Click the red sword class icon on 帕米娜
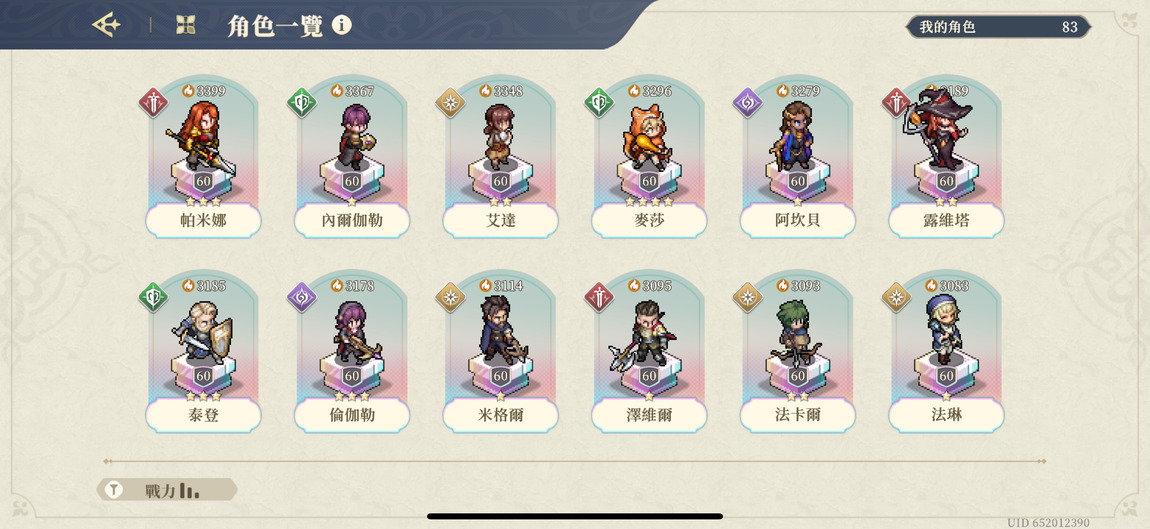The image size is (1150, 529). (153, 102)
